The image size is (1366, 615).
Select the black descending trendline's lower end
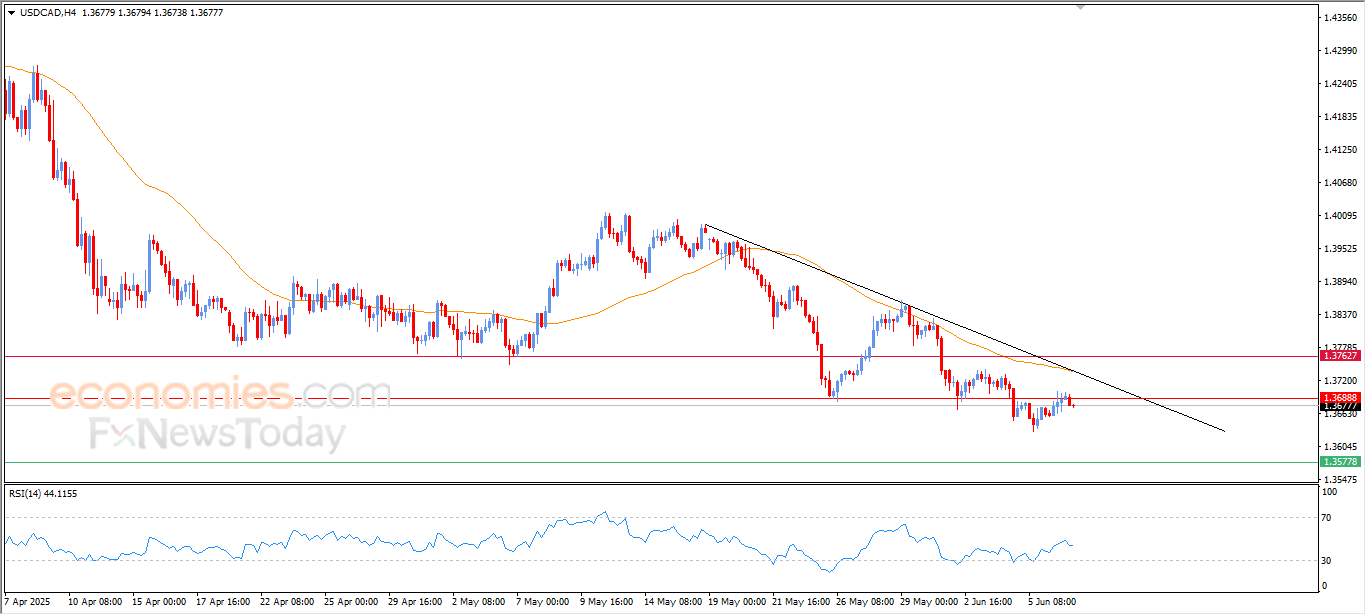(x=1223, y=431)
